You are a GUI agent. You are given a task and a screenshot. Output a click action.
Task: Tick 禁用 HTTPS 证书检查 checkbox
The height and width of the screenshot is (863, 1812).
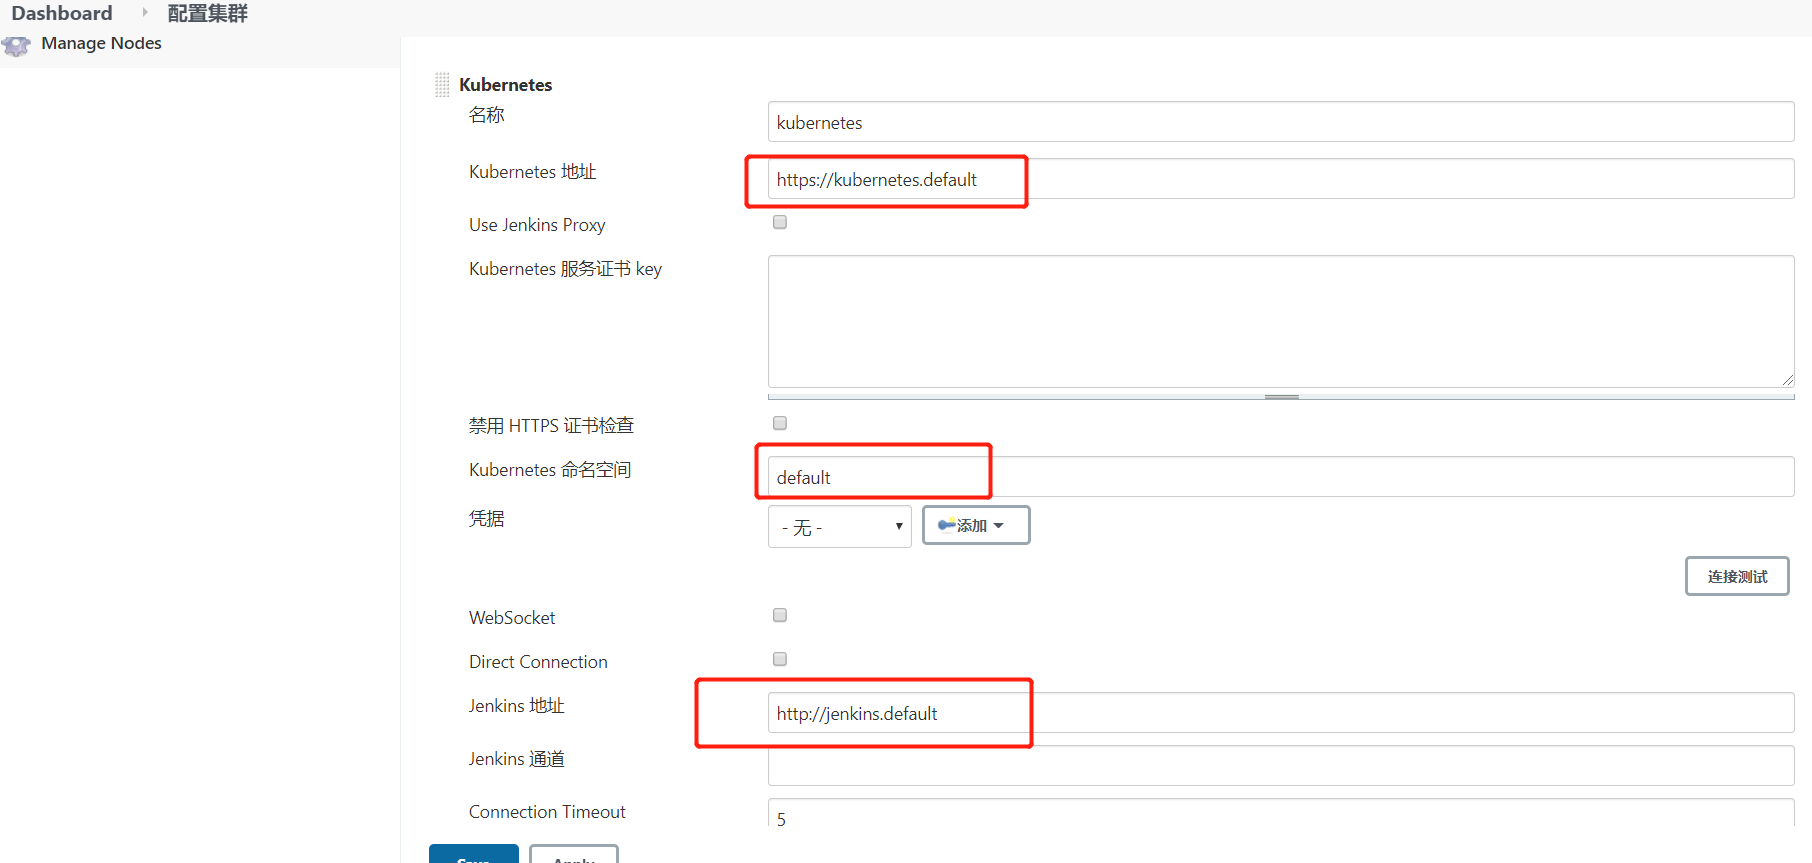click(780, 423)
